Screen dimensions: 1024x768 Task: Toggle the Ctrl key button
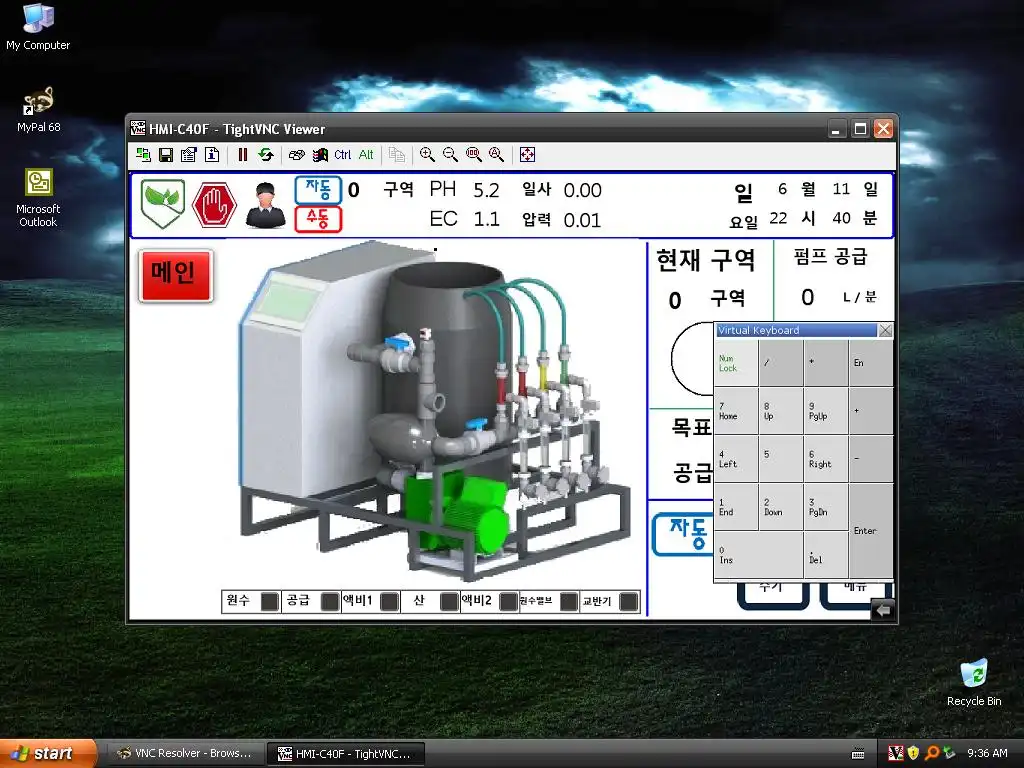point(343,155)
